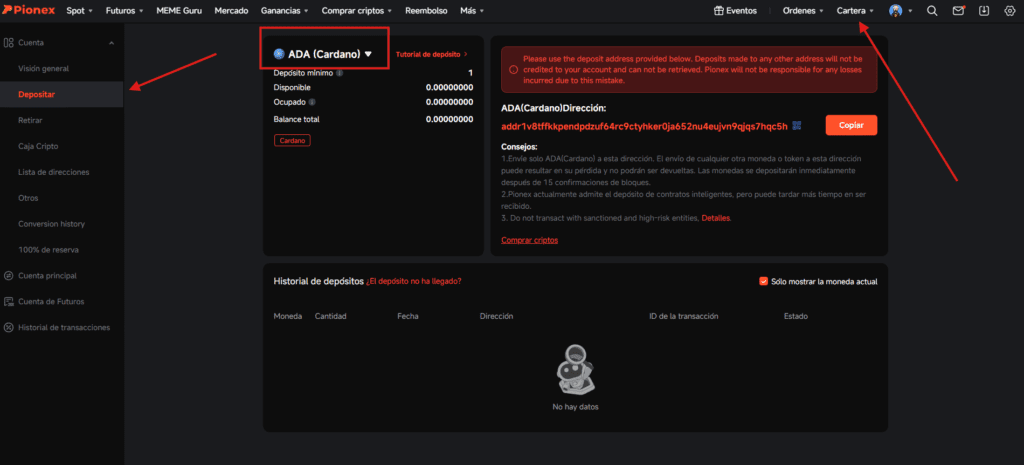
Task: Click the info icon beside Depósito mínimo
Action: 341,73
